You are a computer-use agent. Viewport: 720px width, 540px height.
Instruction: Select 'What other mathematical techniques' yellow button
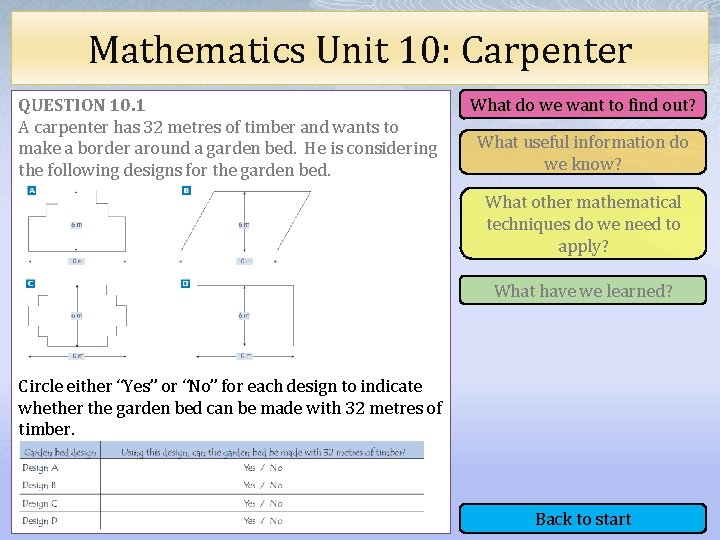583,224
